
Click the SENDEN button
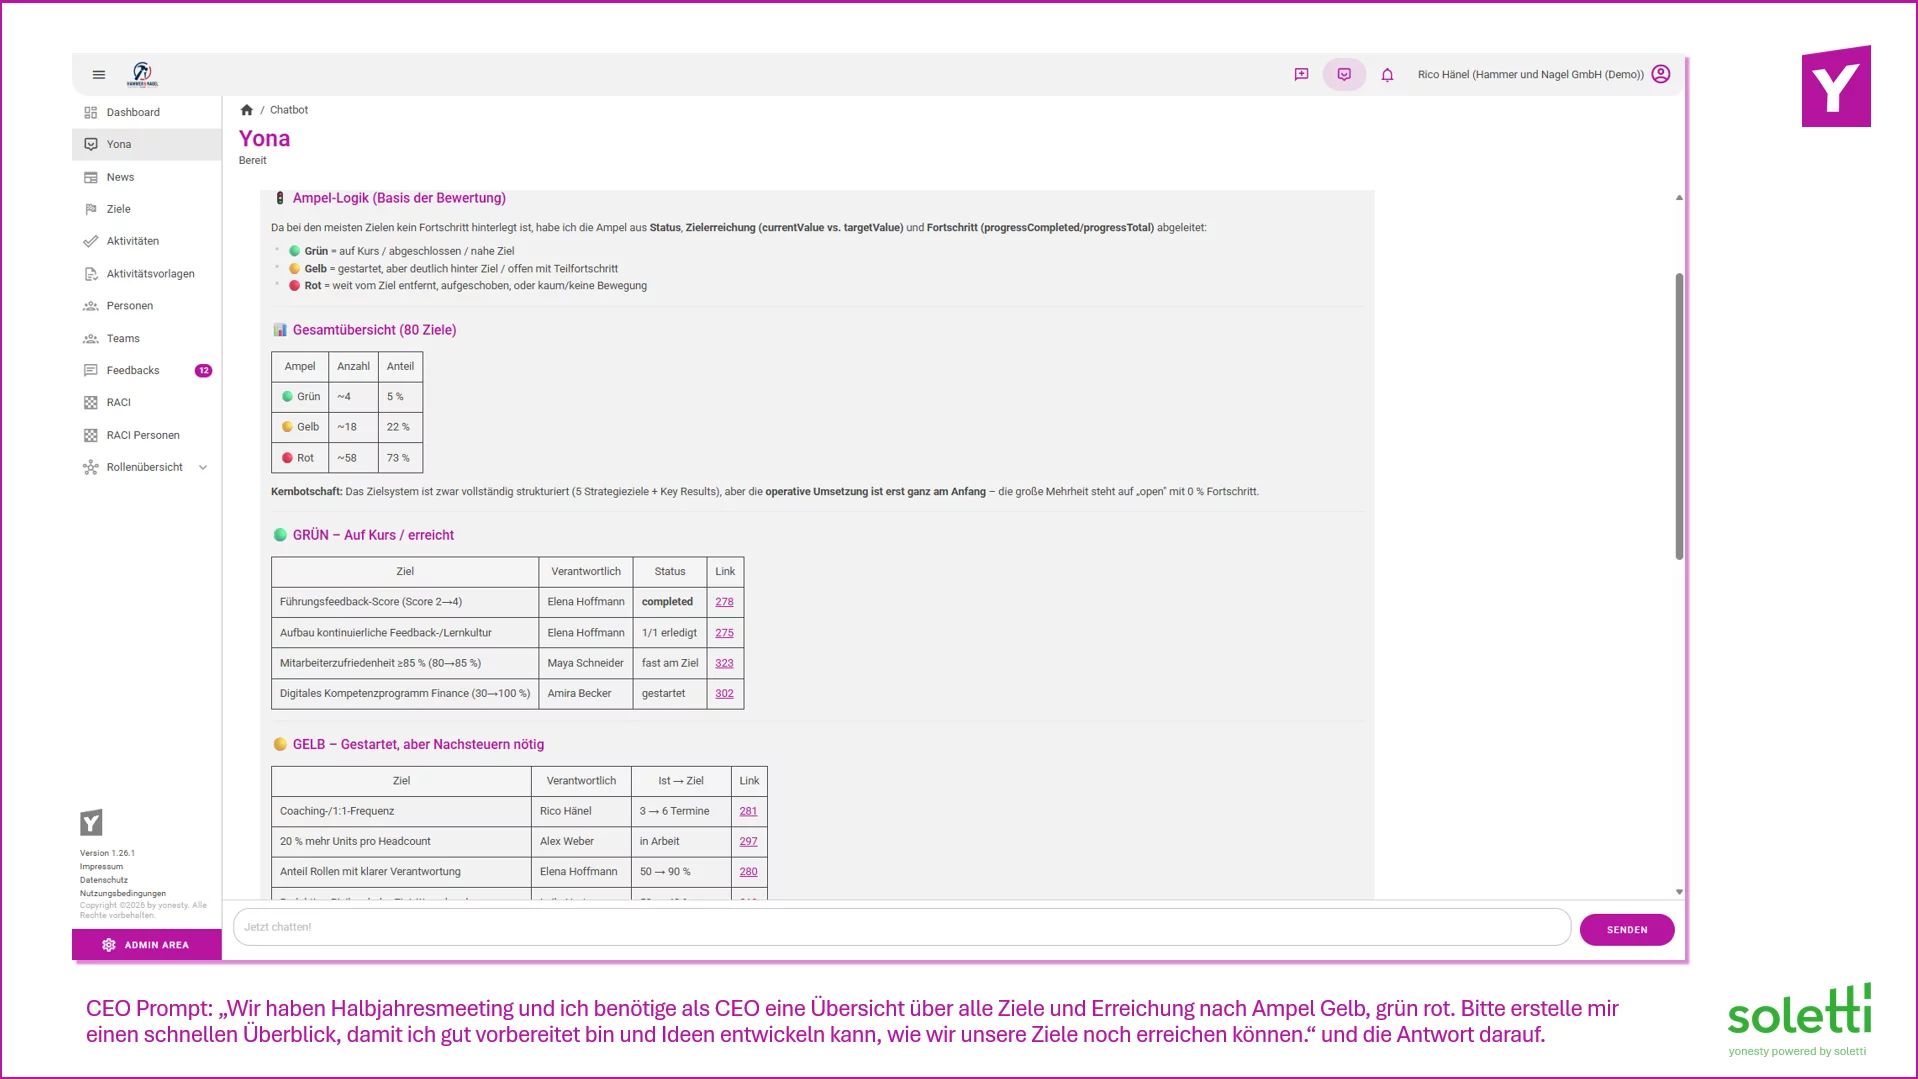click(1627, 930)
